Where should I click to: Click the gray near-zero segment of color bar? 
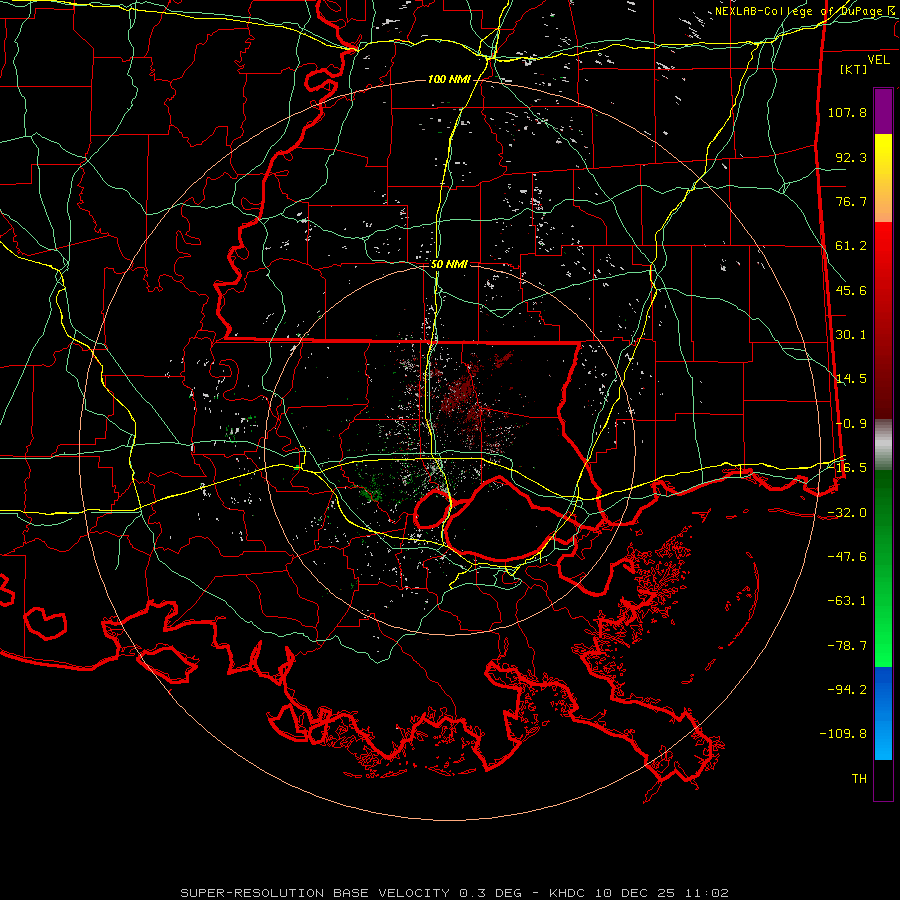(x=883, y=445)
